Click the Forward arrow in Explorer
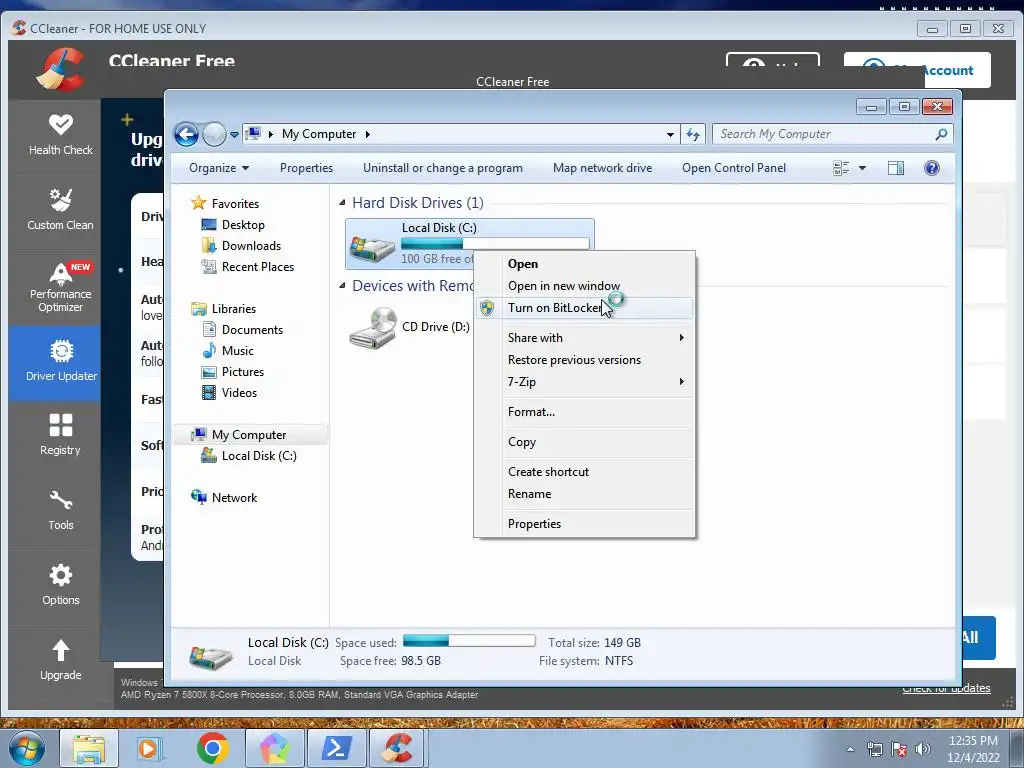The width and height of the screenshot is (1024, 768). (x=214, y=135)
